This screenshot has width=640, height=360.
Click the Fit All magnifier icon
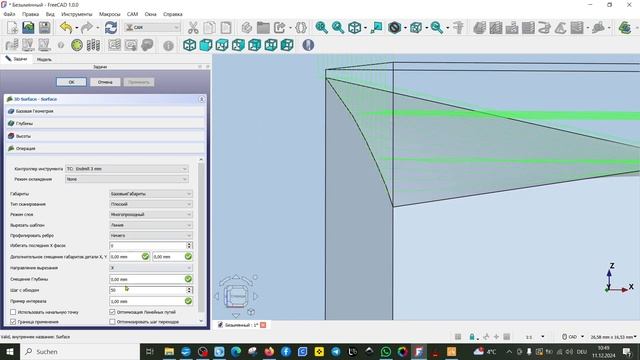(321, 28)
